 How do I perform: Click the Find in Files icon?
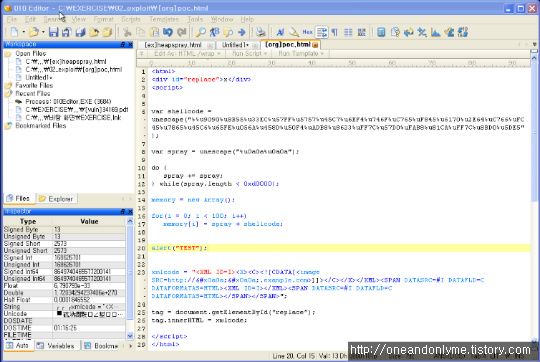click(x=228, y=32)
